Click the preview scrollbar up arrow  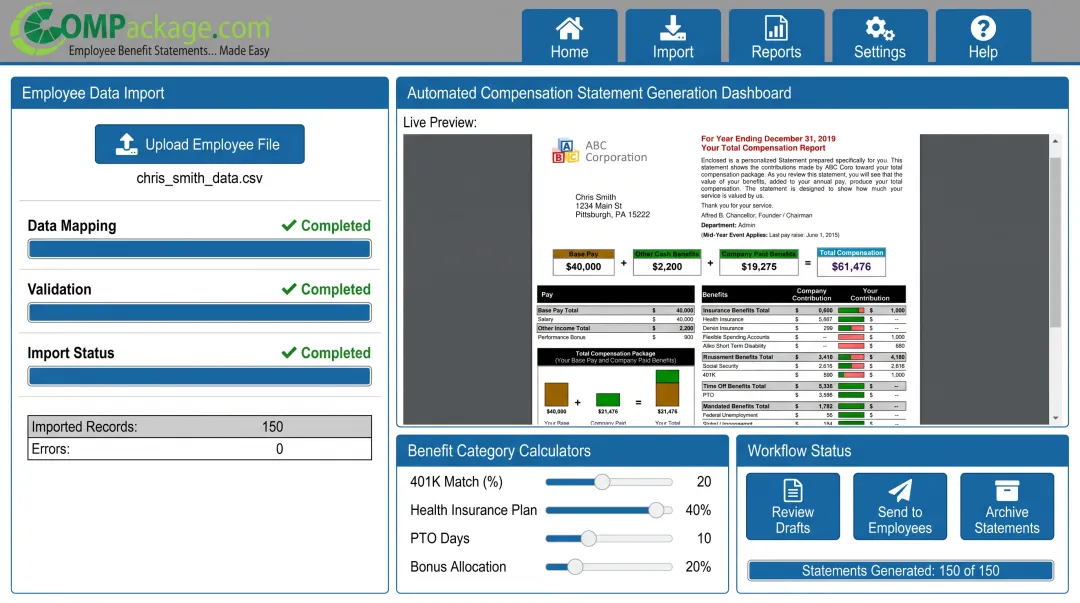1055,141
